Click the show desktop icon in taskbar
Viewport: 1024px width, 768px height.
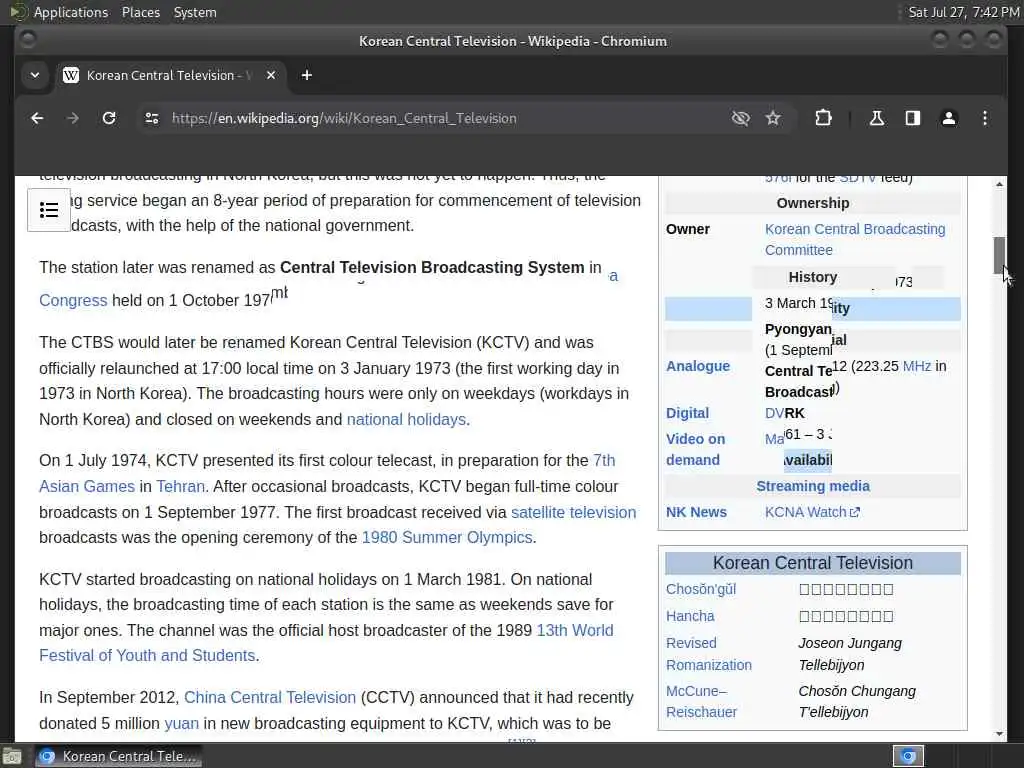point(12,756)
